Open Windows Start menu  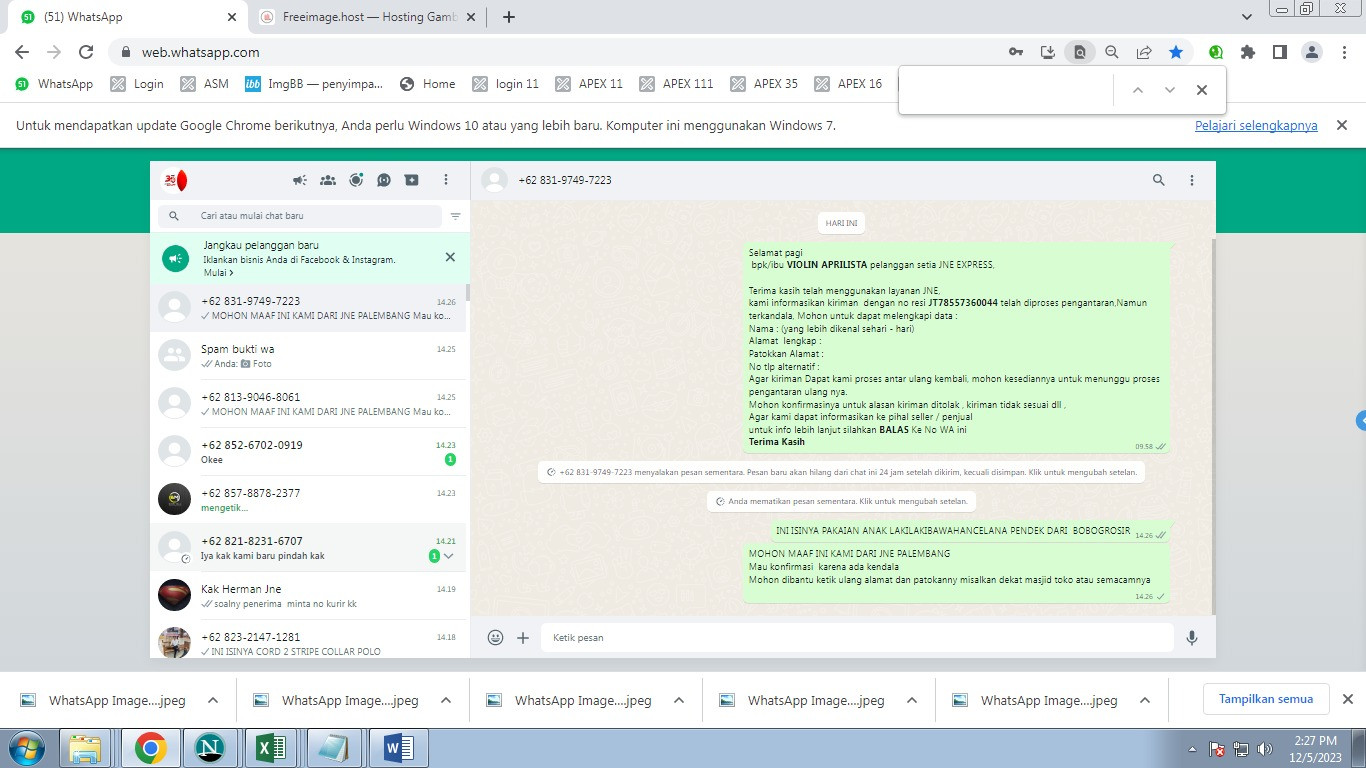[x=26, y=748]
